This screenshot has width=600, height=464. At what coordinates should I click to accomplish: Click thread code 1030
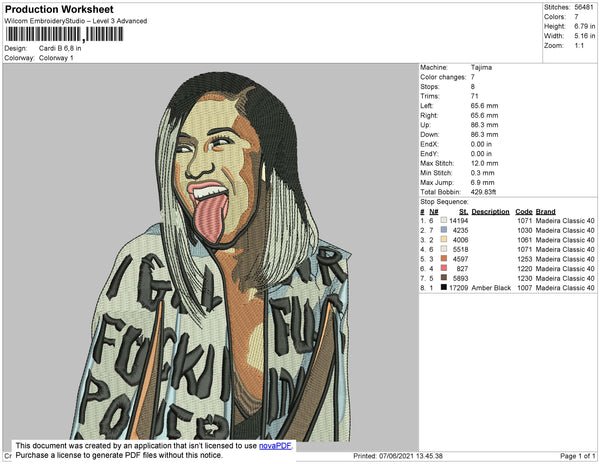click(x=525, y=230)
